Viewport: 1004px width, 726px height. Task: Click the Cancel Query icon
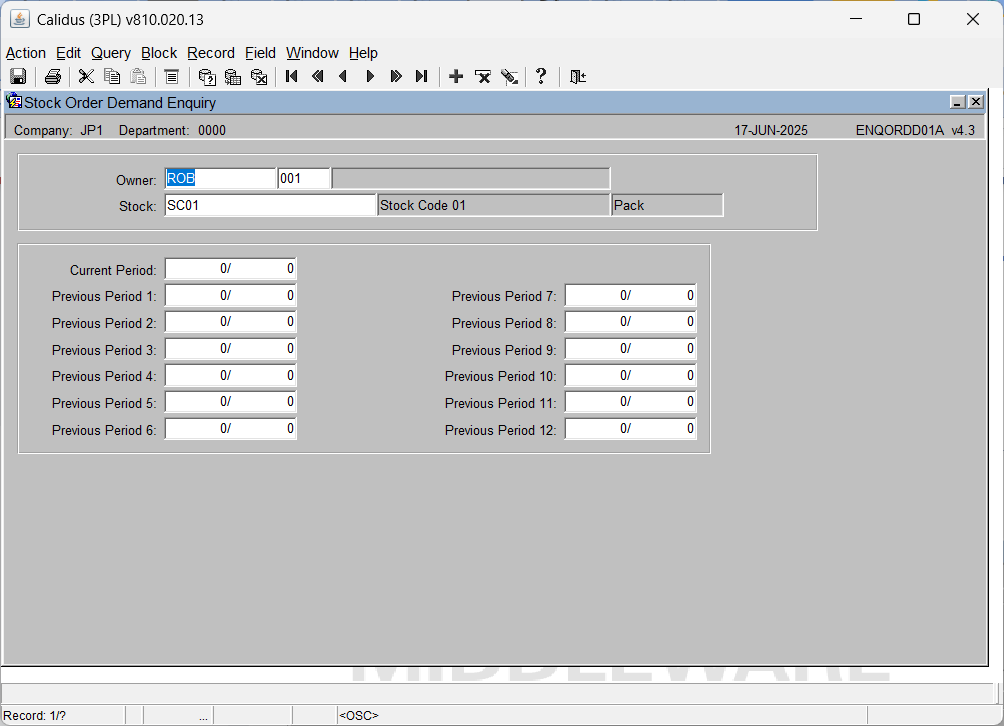coord(259,77)
